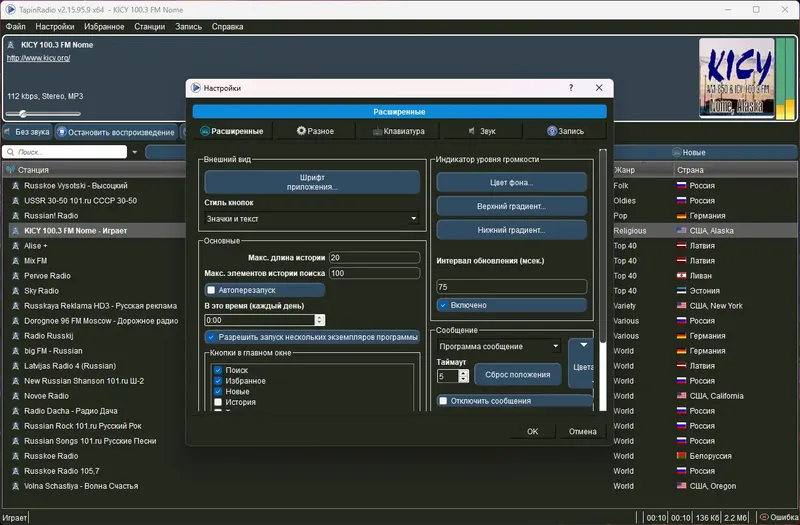Click the Нижний градиент button
The height and width of the screenshot is (525, 800).
(x=511, y=230)
